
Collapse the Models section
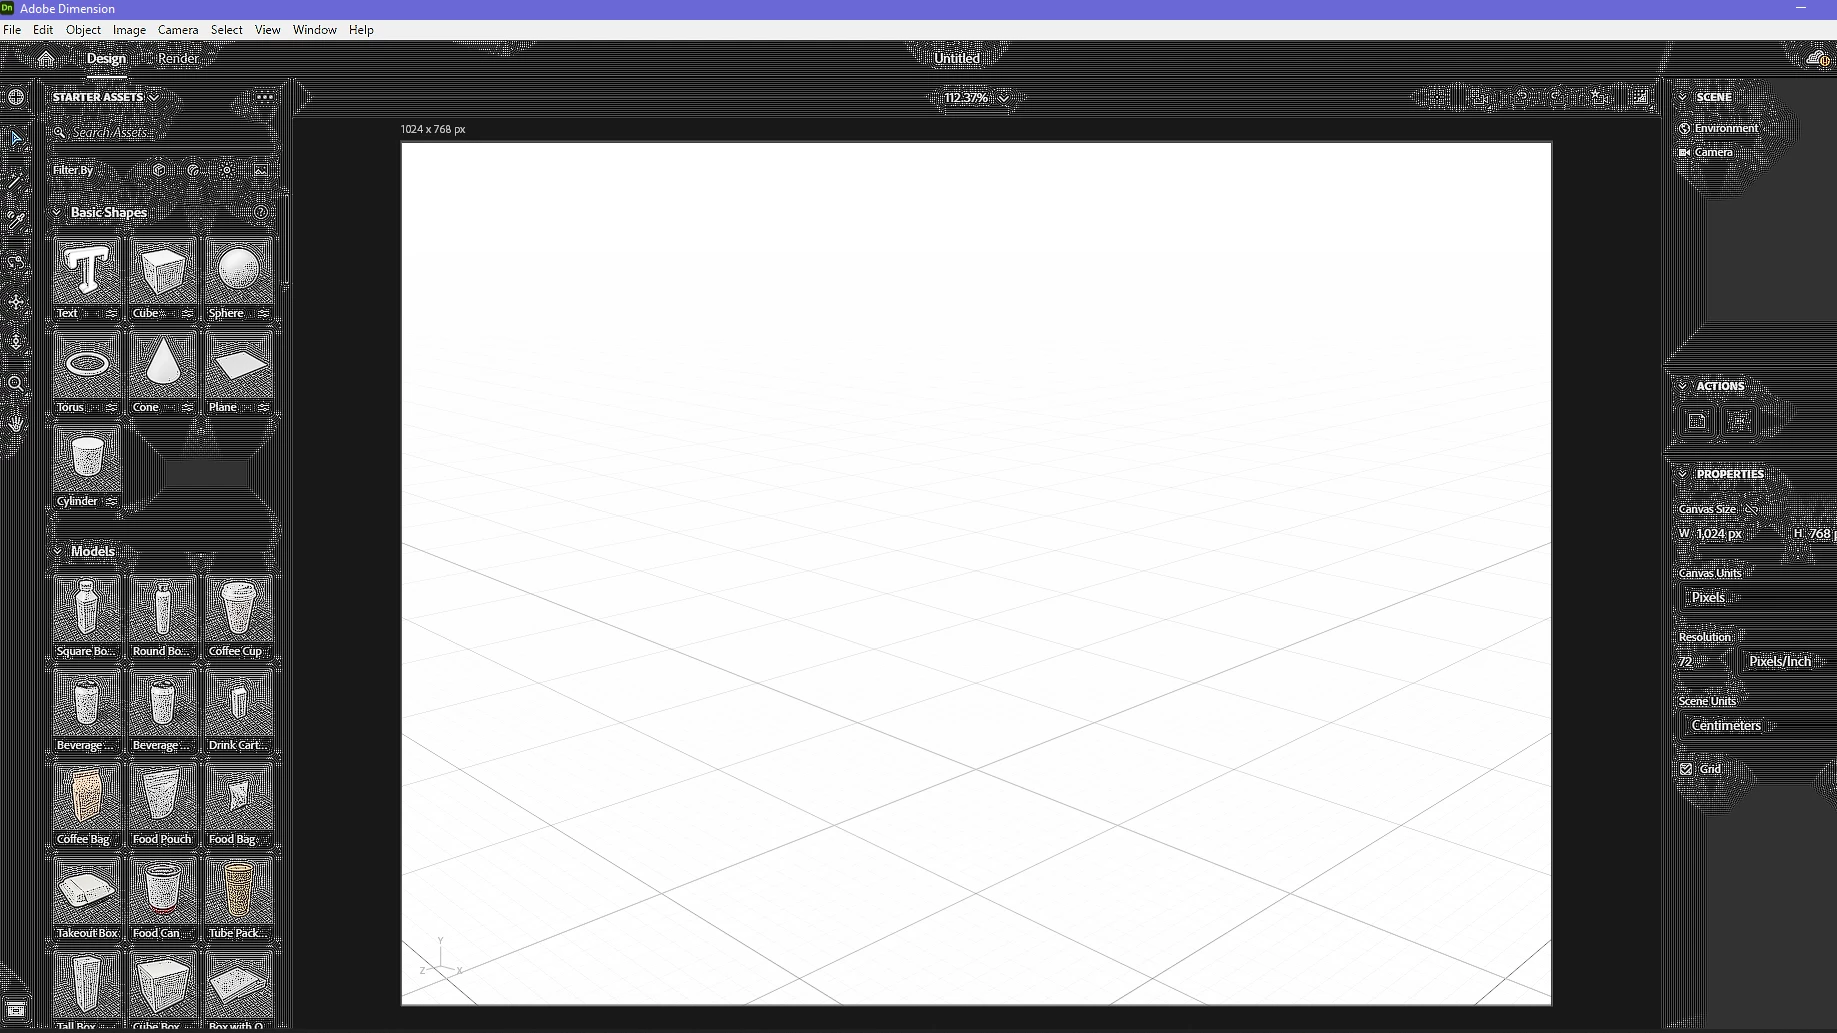[57, 551]
